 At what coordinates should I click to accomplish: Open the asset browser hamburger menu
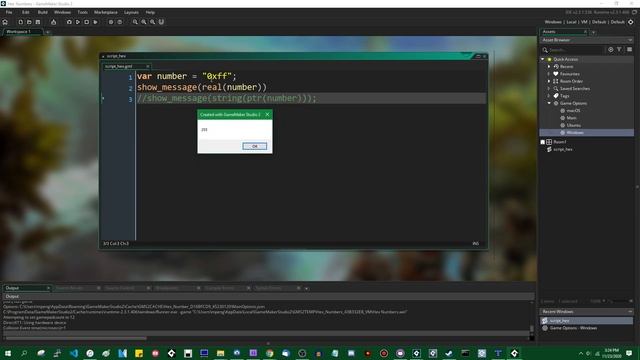[629, 49]
